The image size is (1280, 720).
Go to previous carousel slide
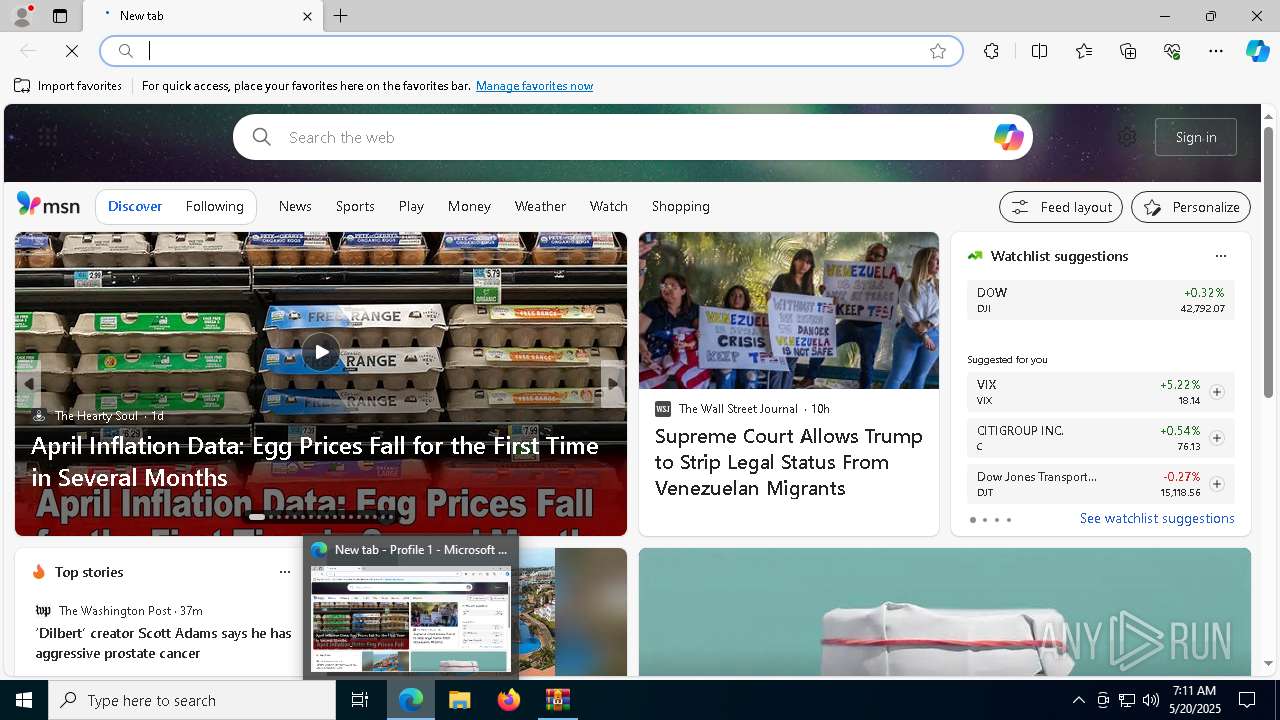click(x=28, y=384)
